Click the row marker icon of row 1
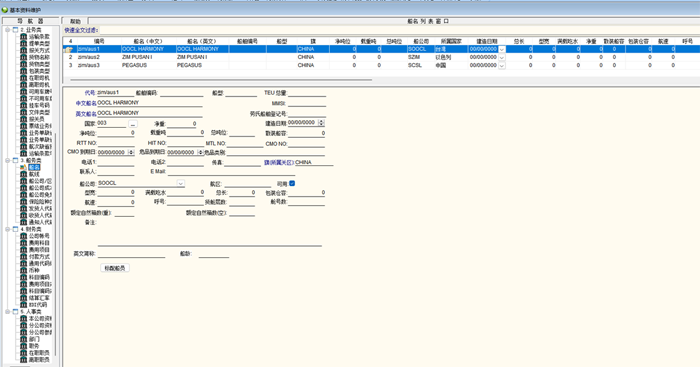Image resolution: width=700 pixels, height=367 pixels. (x=68, y=49)
